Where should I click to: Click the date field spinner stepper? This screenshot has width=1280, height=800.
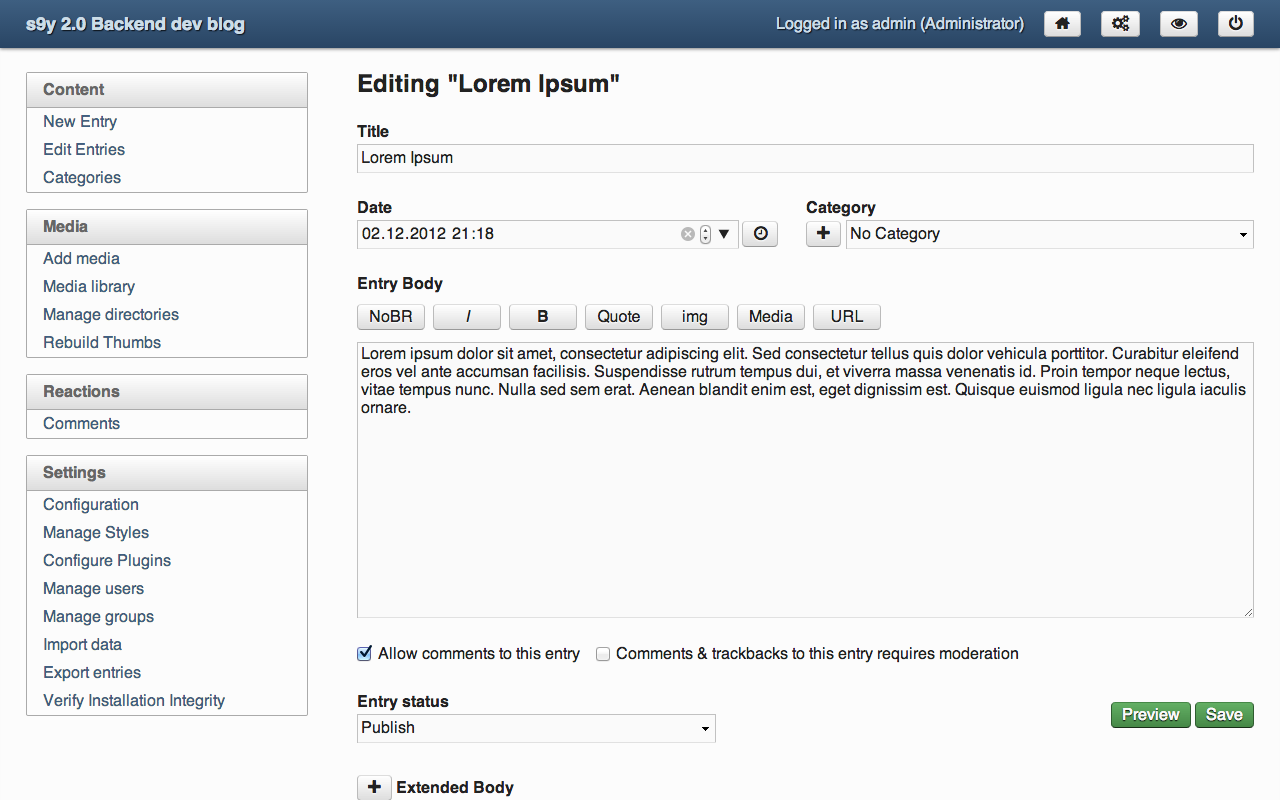pyautogui.click(x=705, y=234)
